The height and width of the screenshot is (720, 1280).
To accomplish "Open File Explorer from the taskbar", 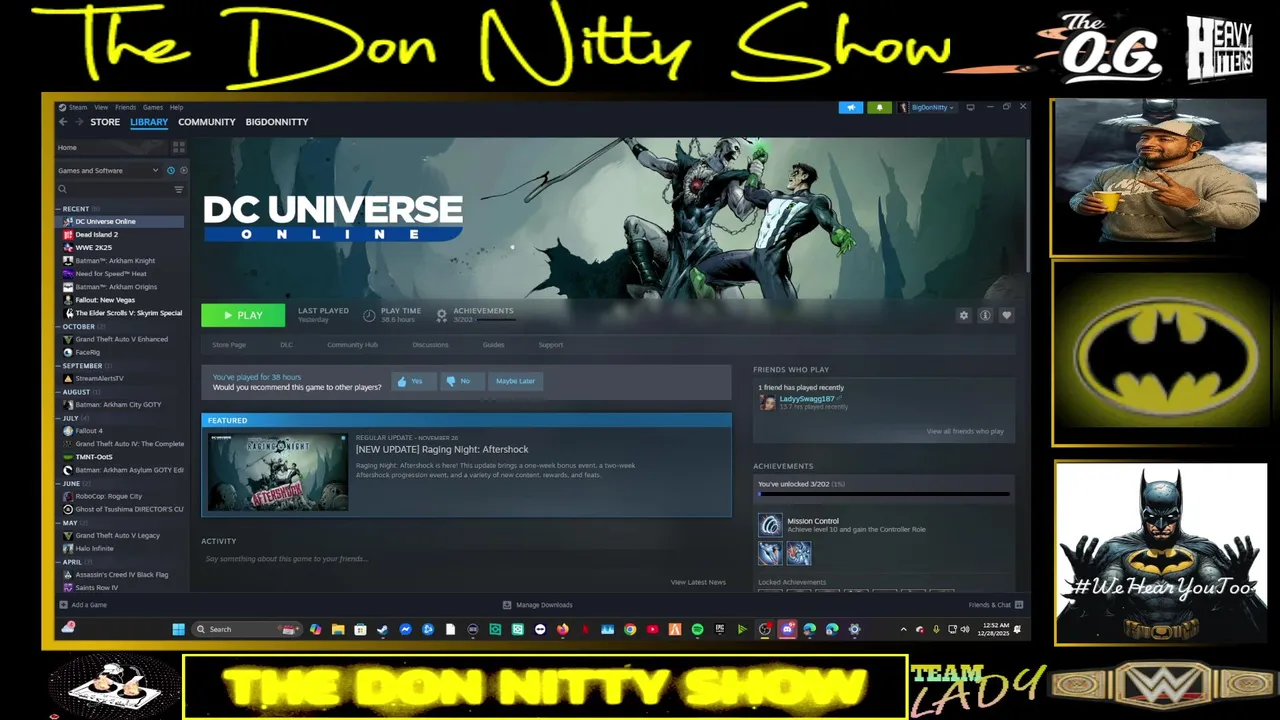I will [x=338, y=629].
